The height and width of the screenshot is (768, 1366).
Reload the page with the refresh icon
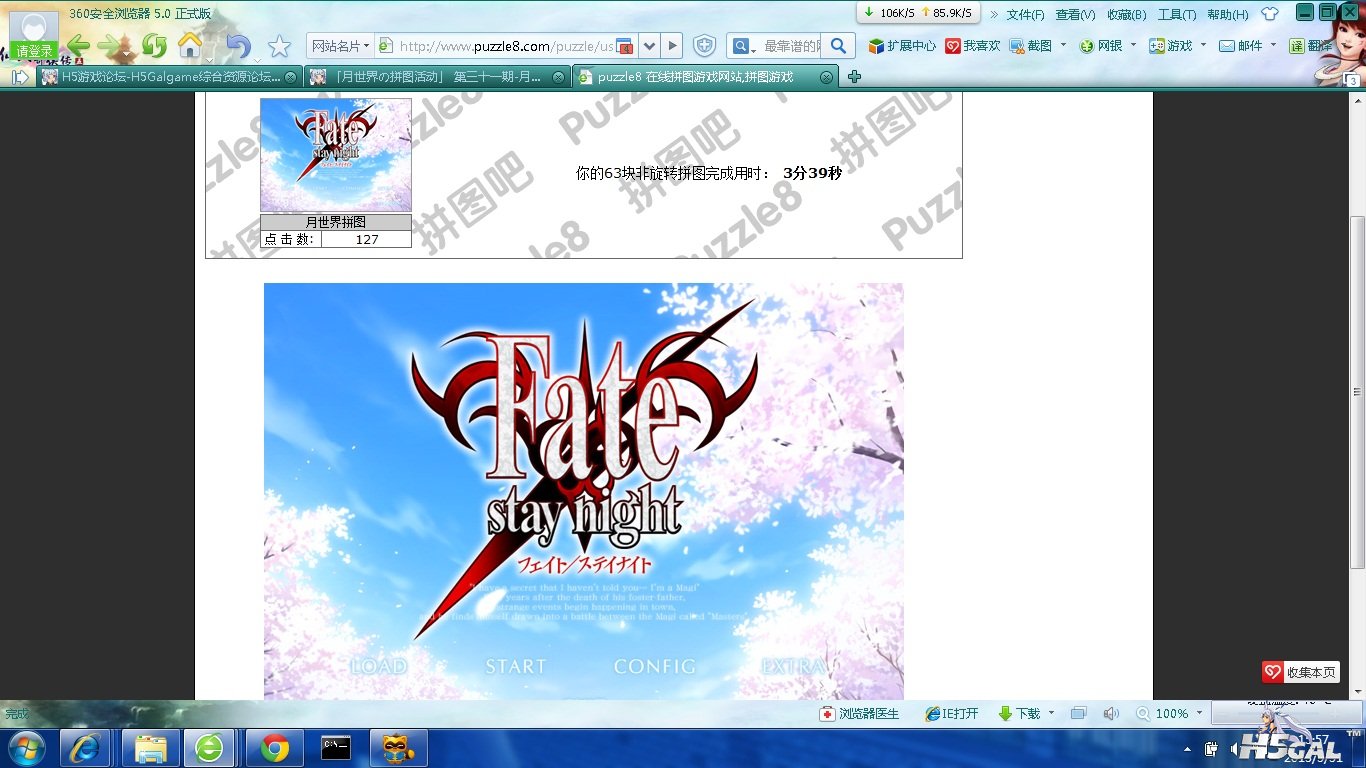click(154, 46)
